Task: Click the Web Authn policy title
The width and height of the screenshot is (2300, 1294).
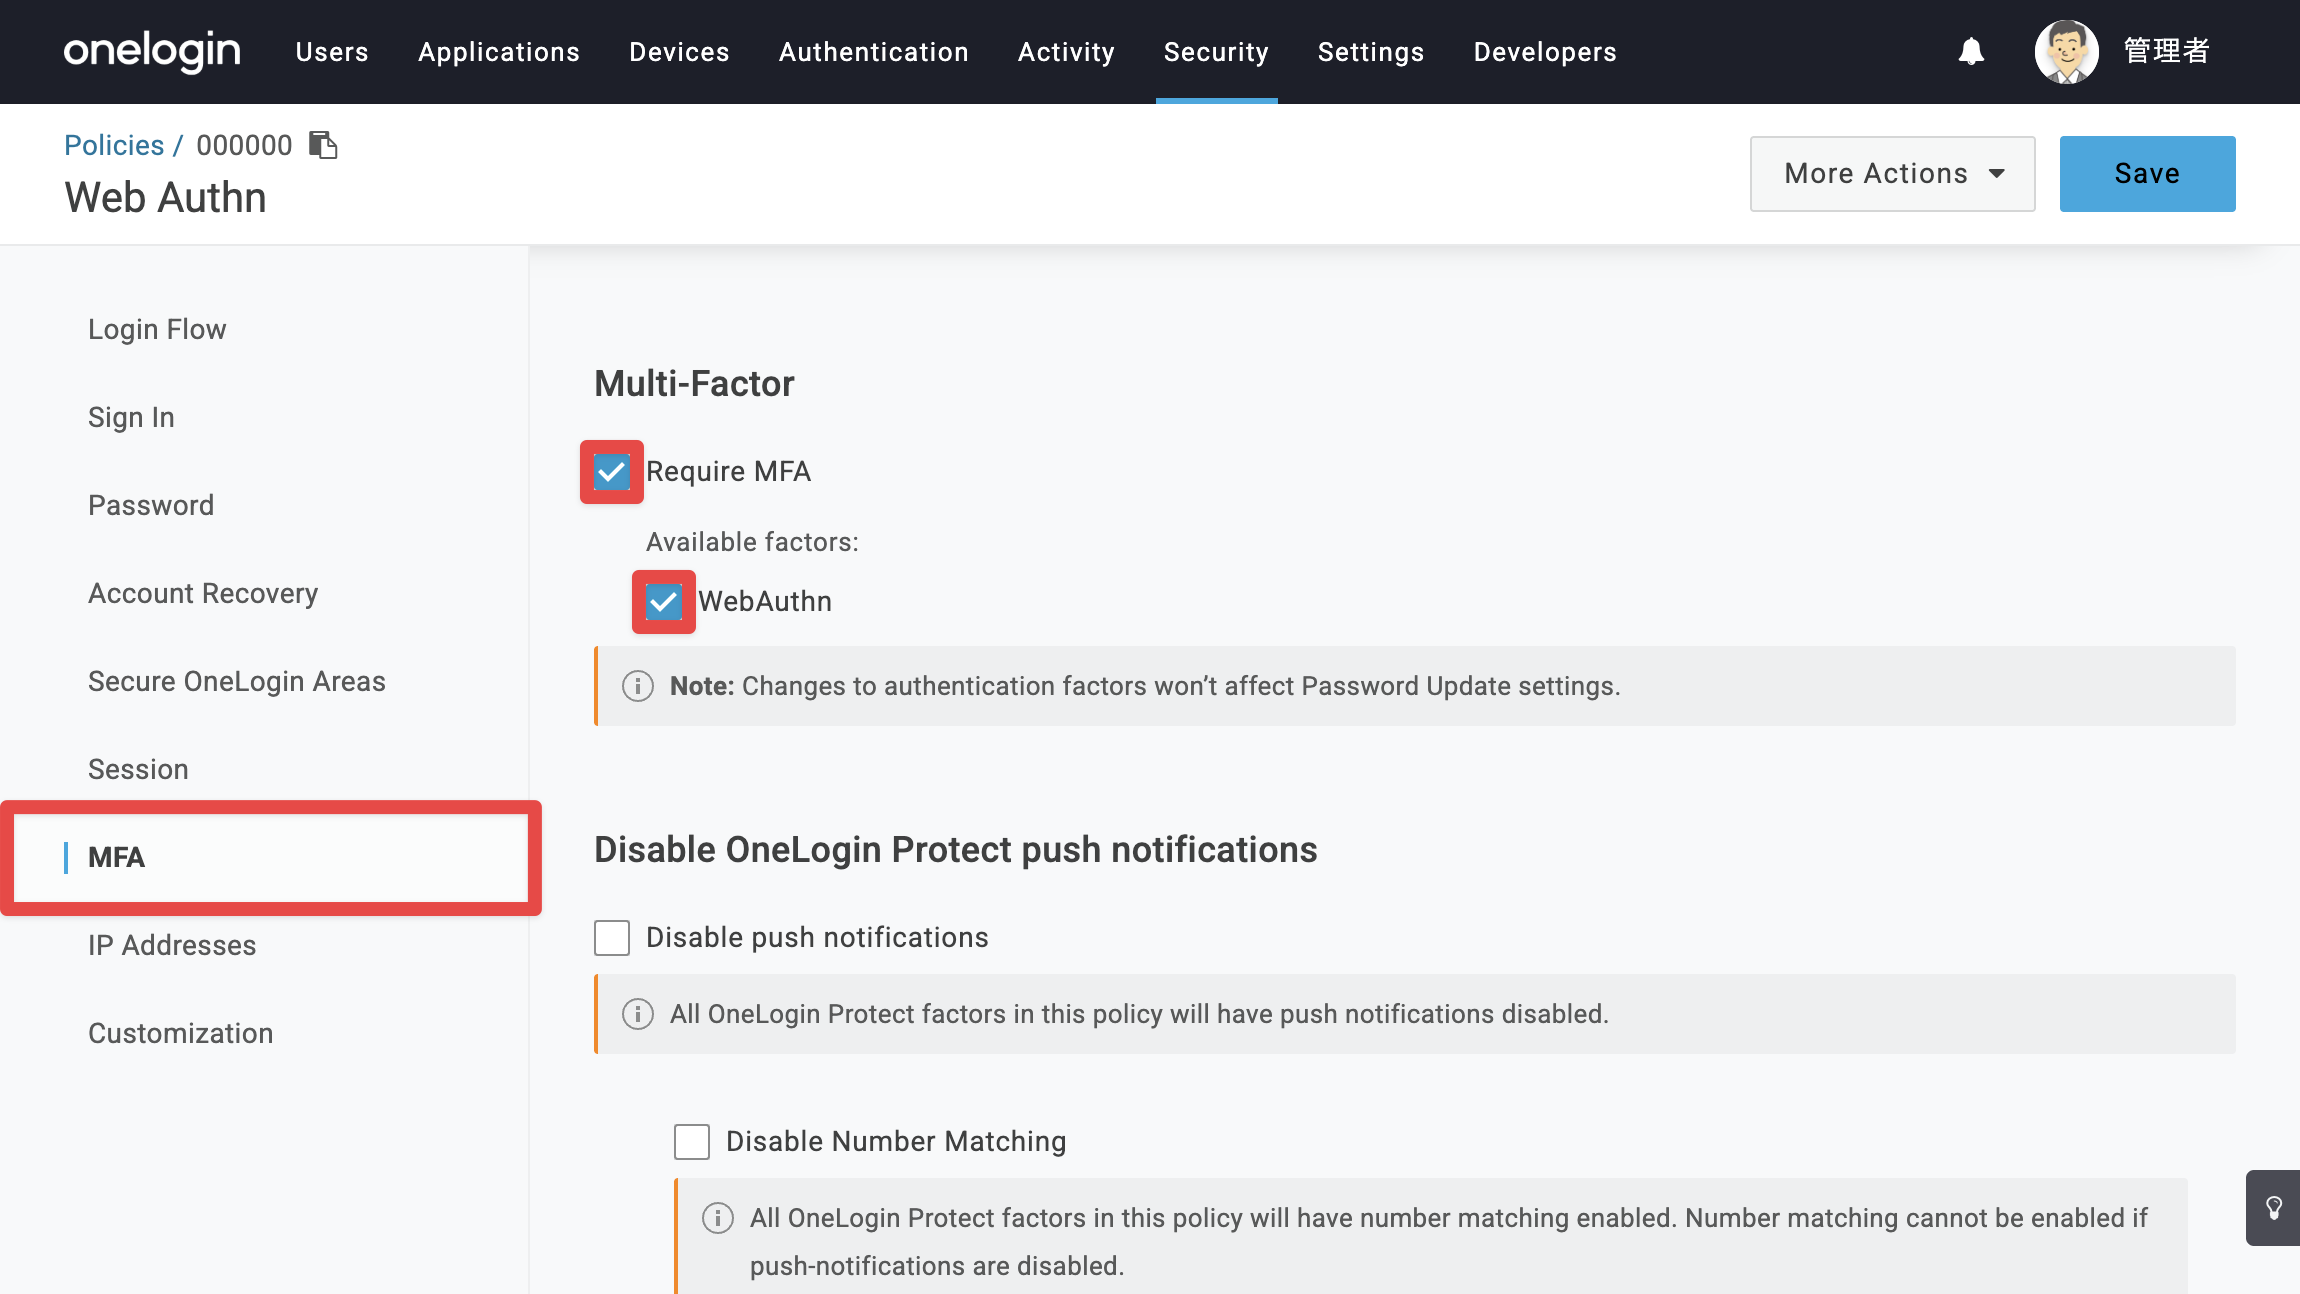Action: tap(165, 198)
